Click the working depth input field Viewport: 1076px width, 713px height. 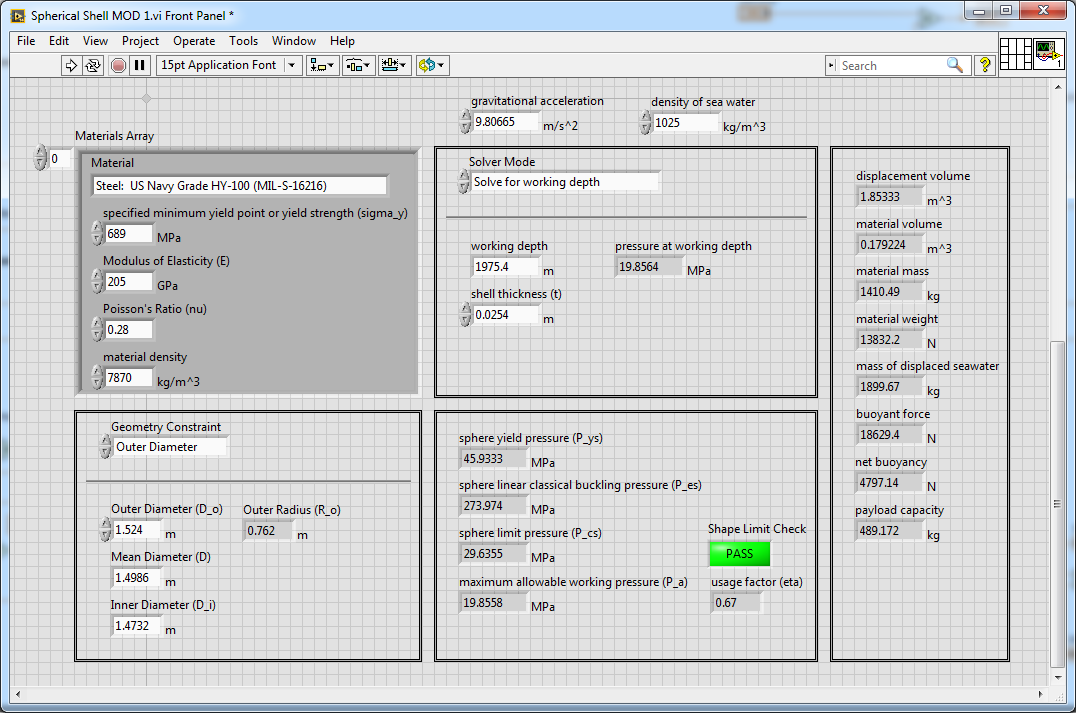coord(505,267)
